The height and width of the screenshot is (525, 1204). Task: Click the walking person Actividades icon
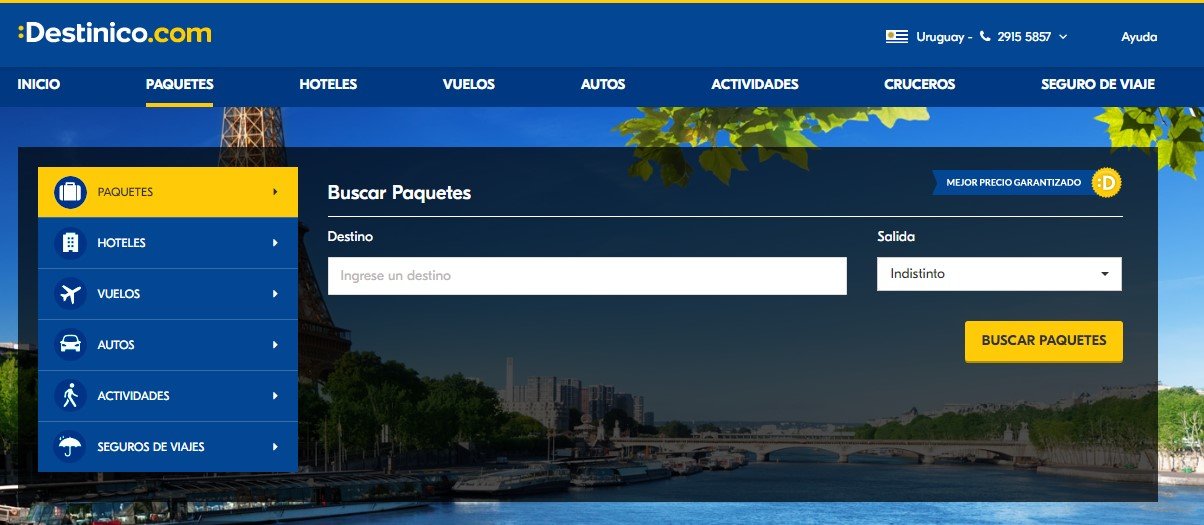pyautogui.click(x=70, y=396)
